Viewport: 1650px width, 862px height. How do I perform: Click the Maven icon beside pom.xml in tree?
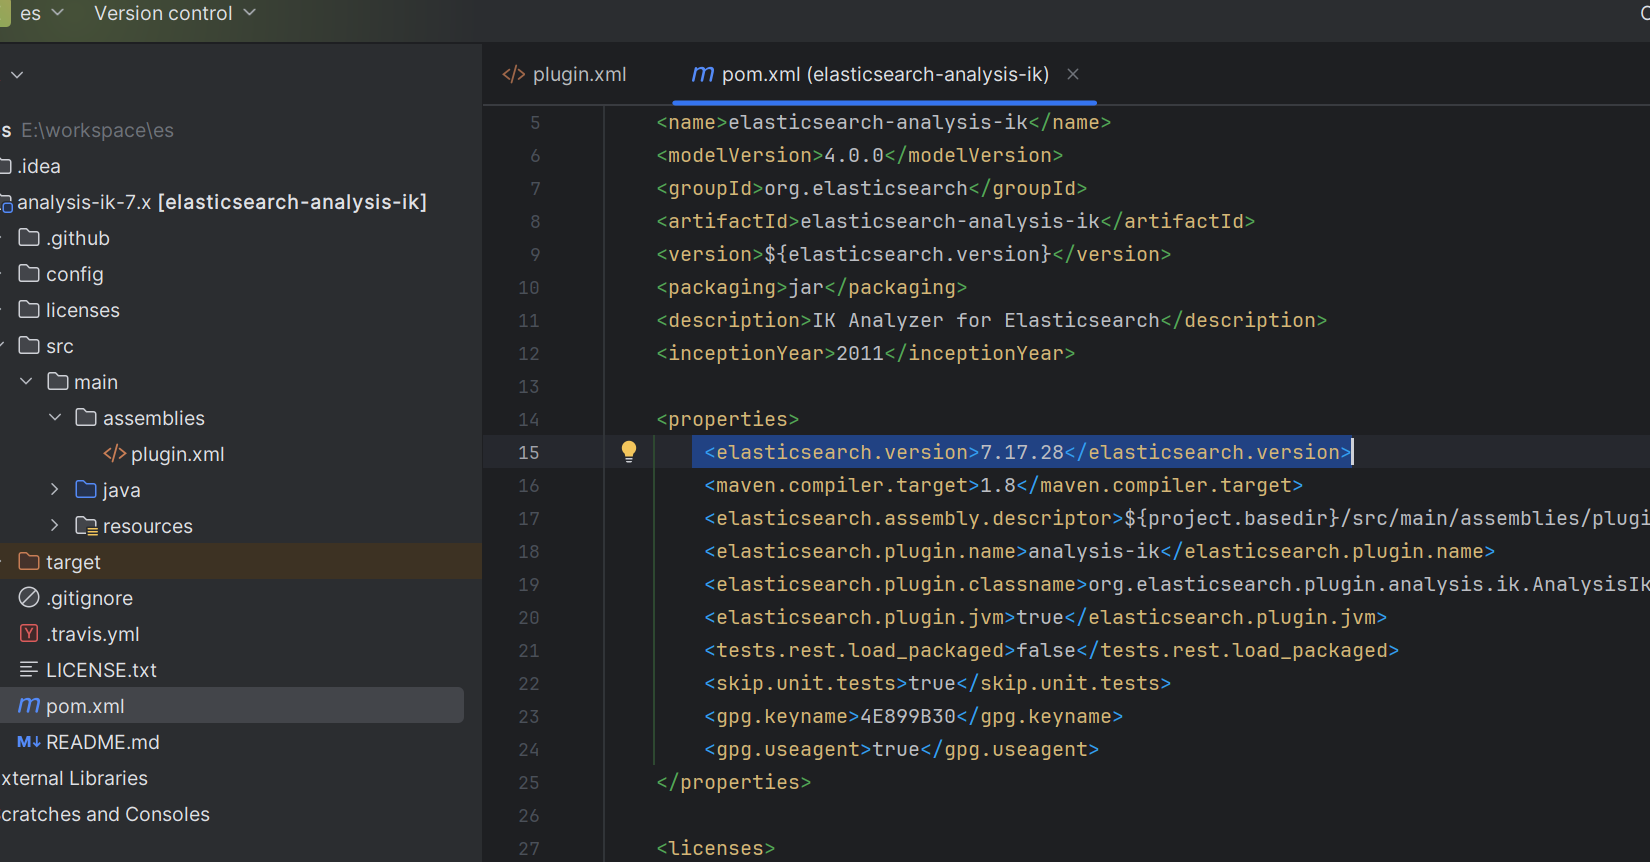(x=29, y=706)
